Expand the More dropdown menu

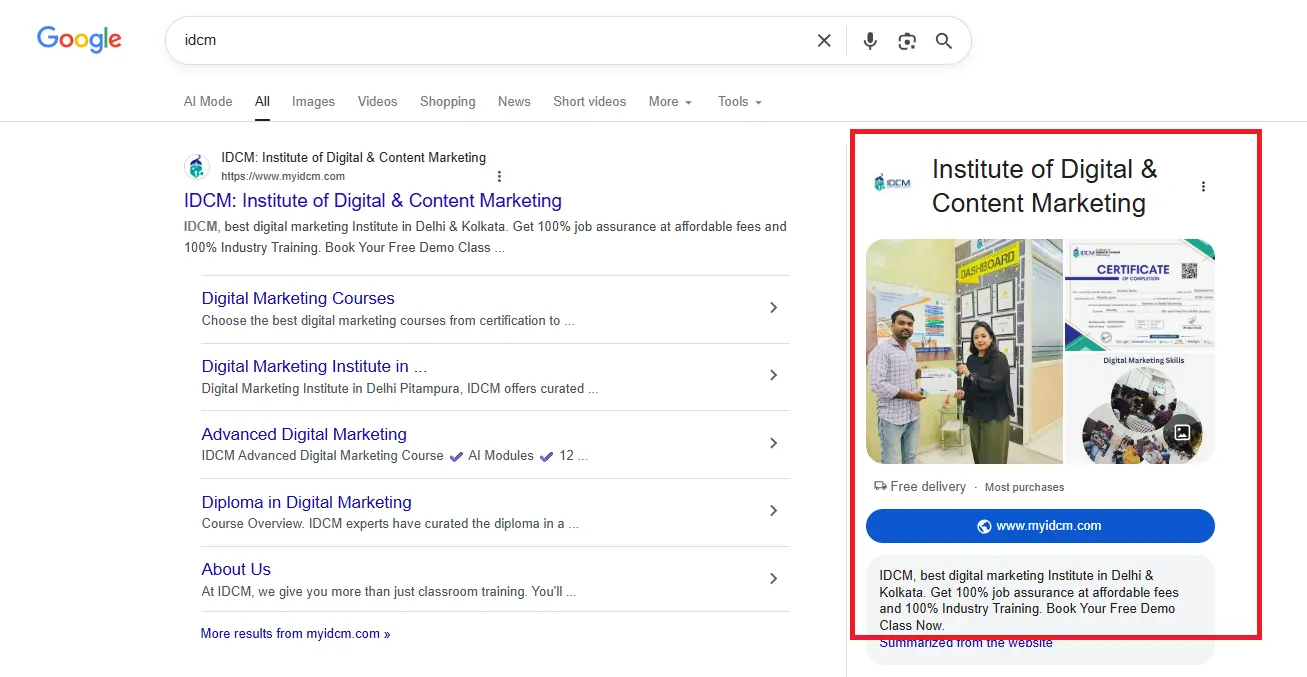(669, 102)
